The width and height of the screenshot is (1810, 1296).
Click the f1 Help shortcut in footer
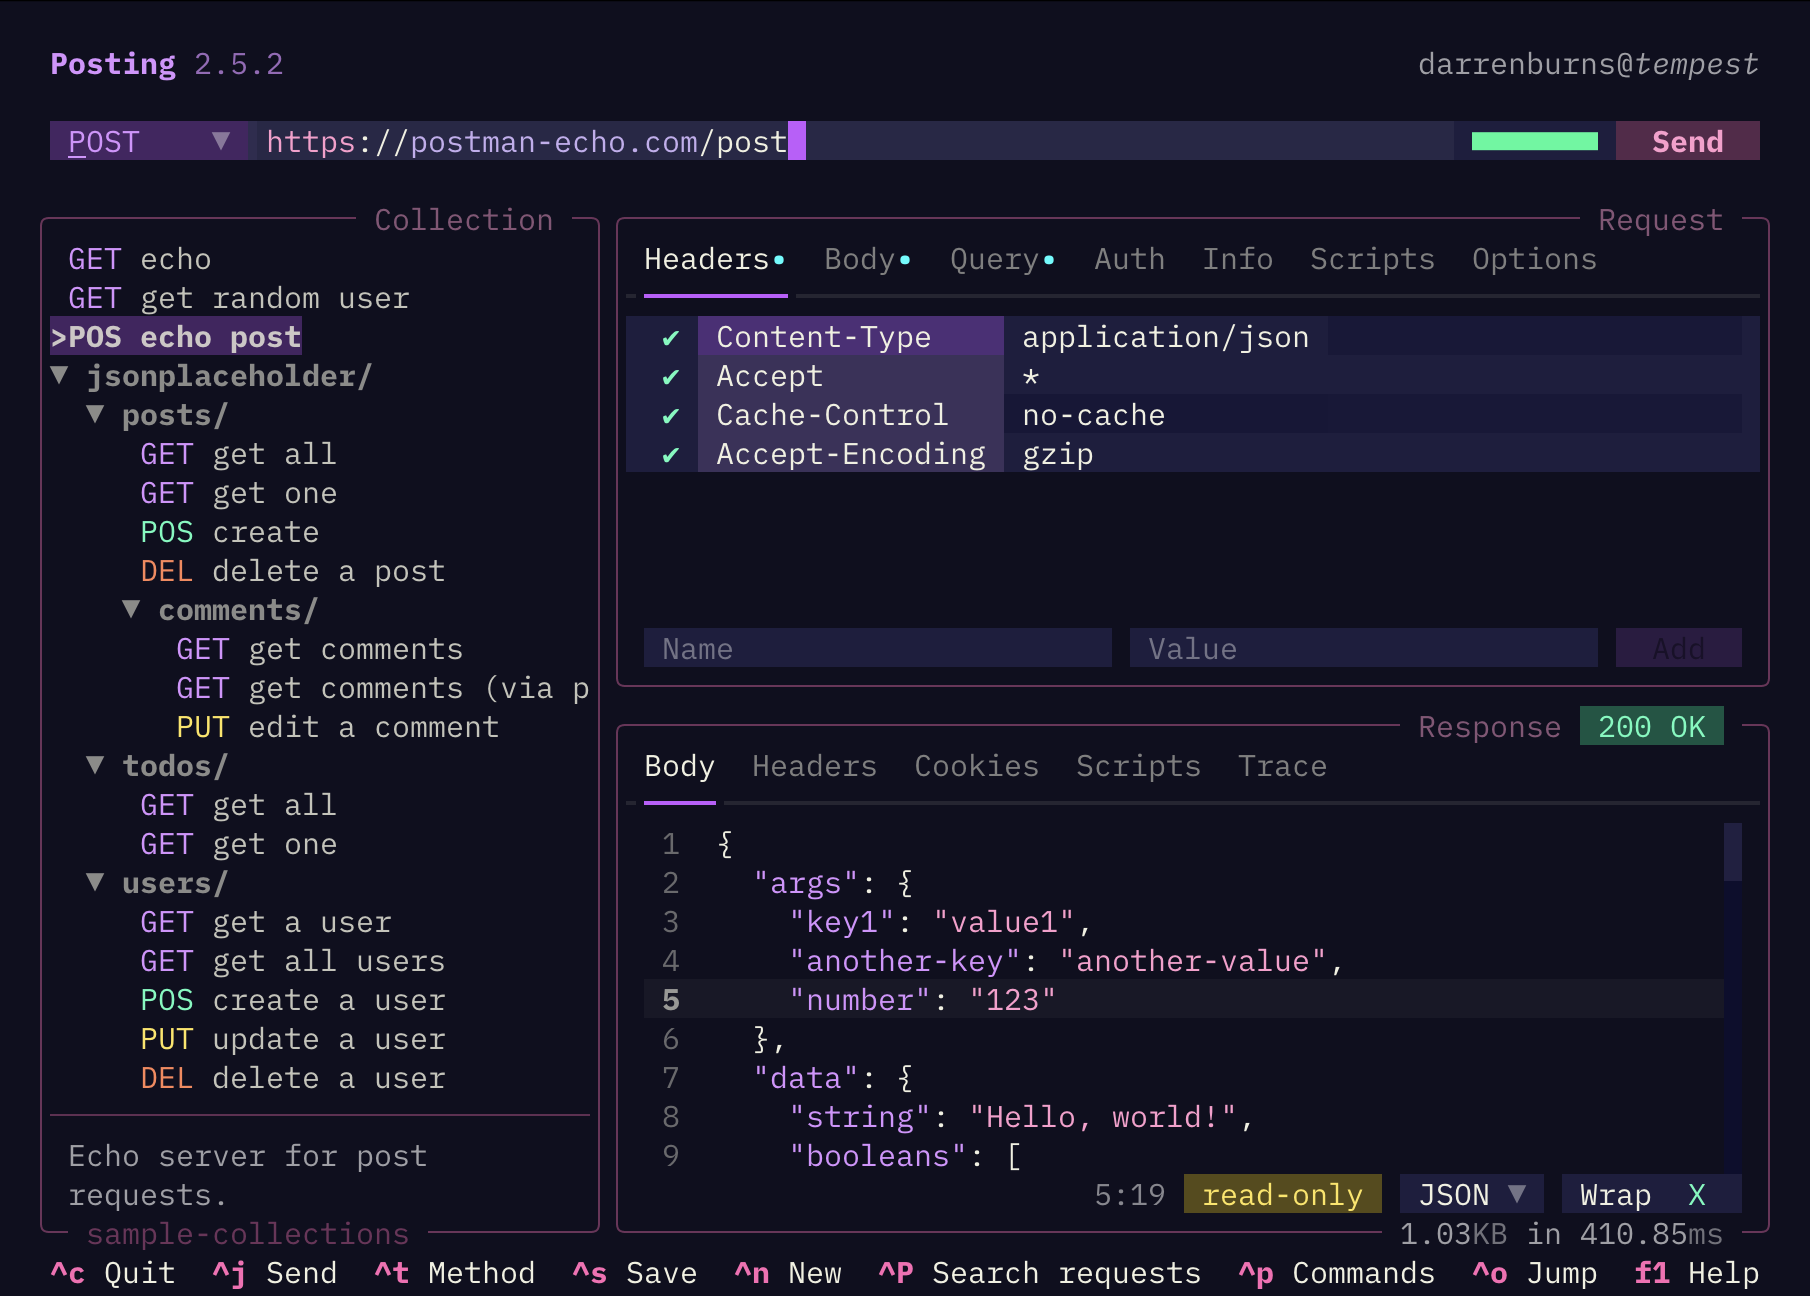coord(1695,1273)
